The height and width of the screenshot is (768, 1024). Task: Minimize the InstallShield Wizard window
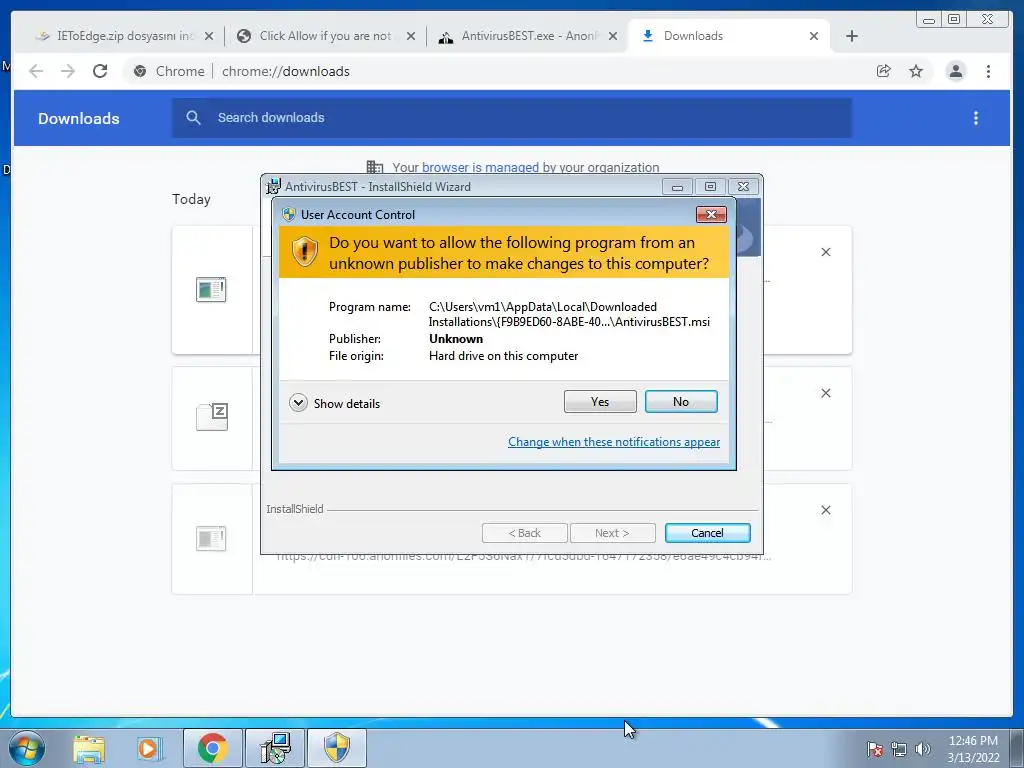click(x=677, y=187)
